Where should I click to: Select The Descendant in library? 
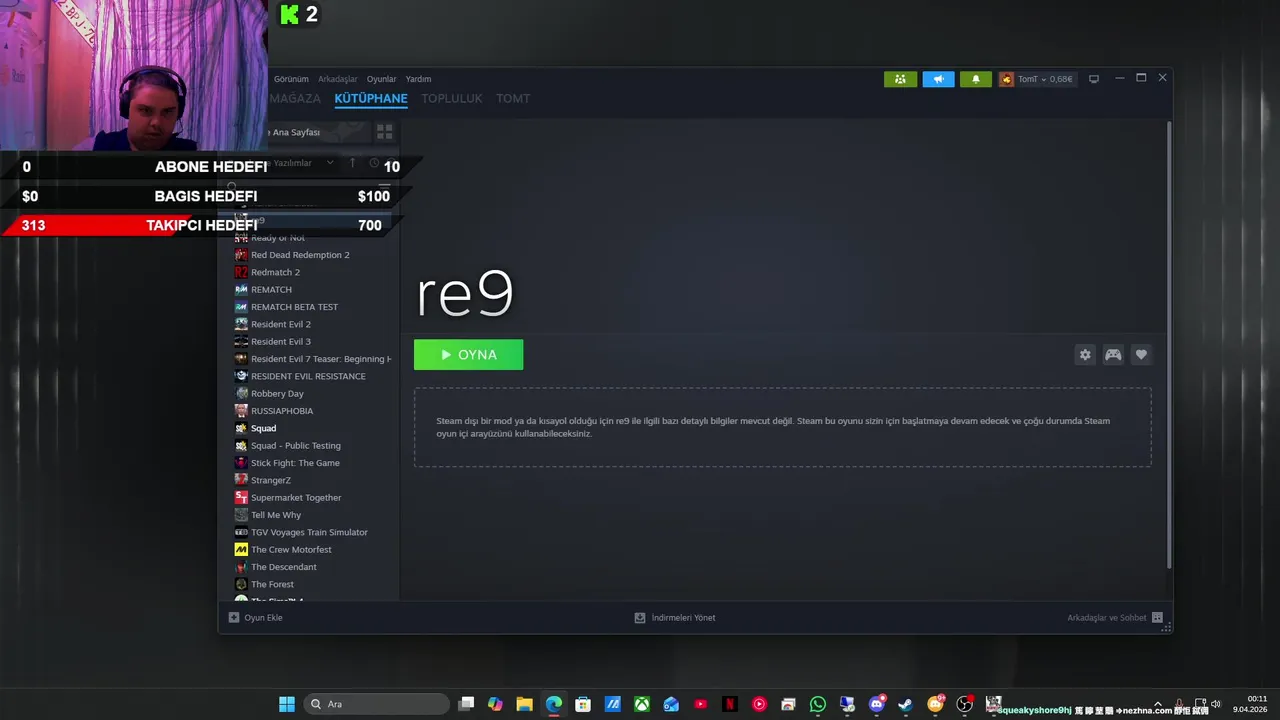283,567
